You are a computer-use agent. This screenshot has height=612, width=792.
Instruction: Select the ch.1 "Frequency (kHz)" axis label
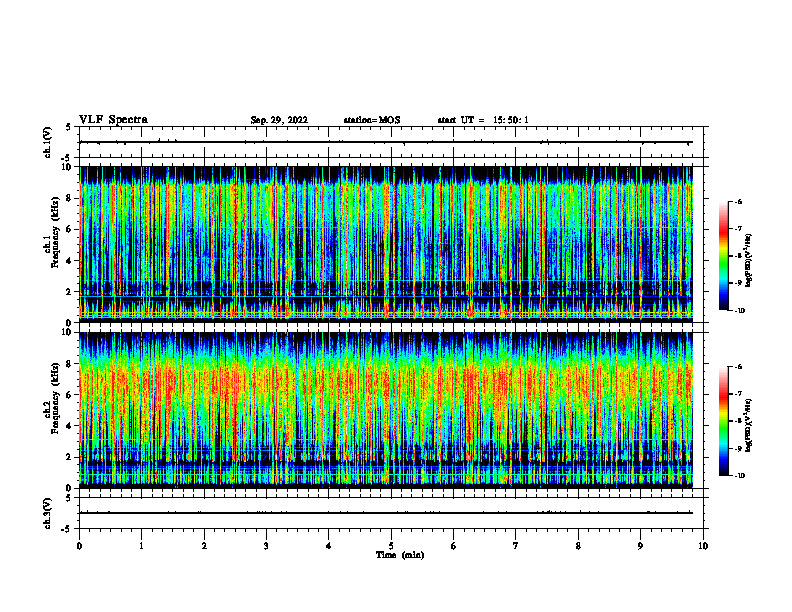(55, 232)
